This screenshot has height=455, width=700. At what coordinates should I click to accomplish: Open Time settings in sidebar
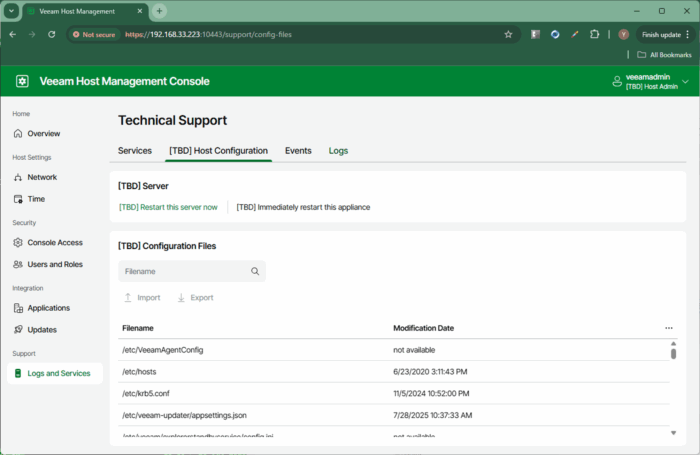pyautogui.click(x=36, y=199)
